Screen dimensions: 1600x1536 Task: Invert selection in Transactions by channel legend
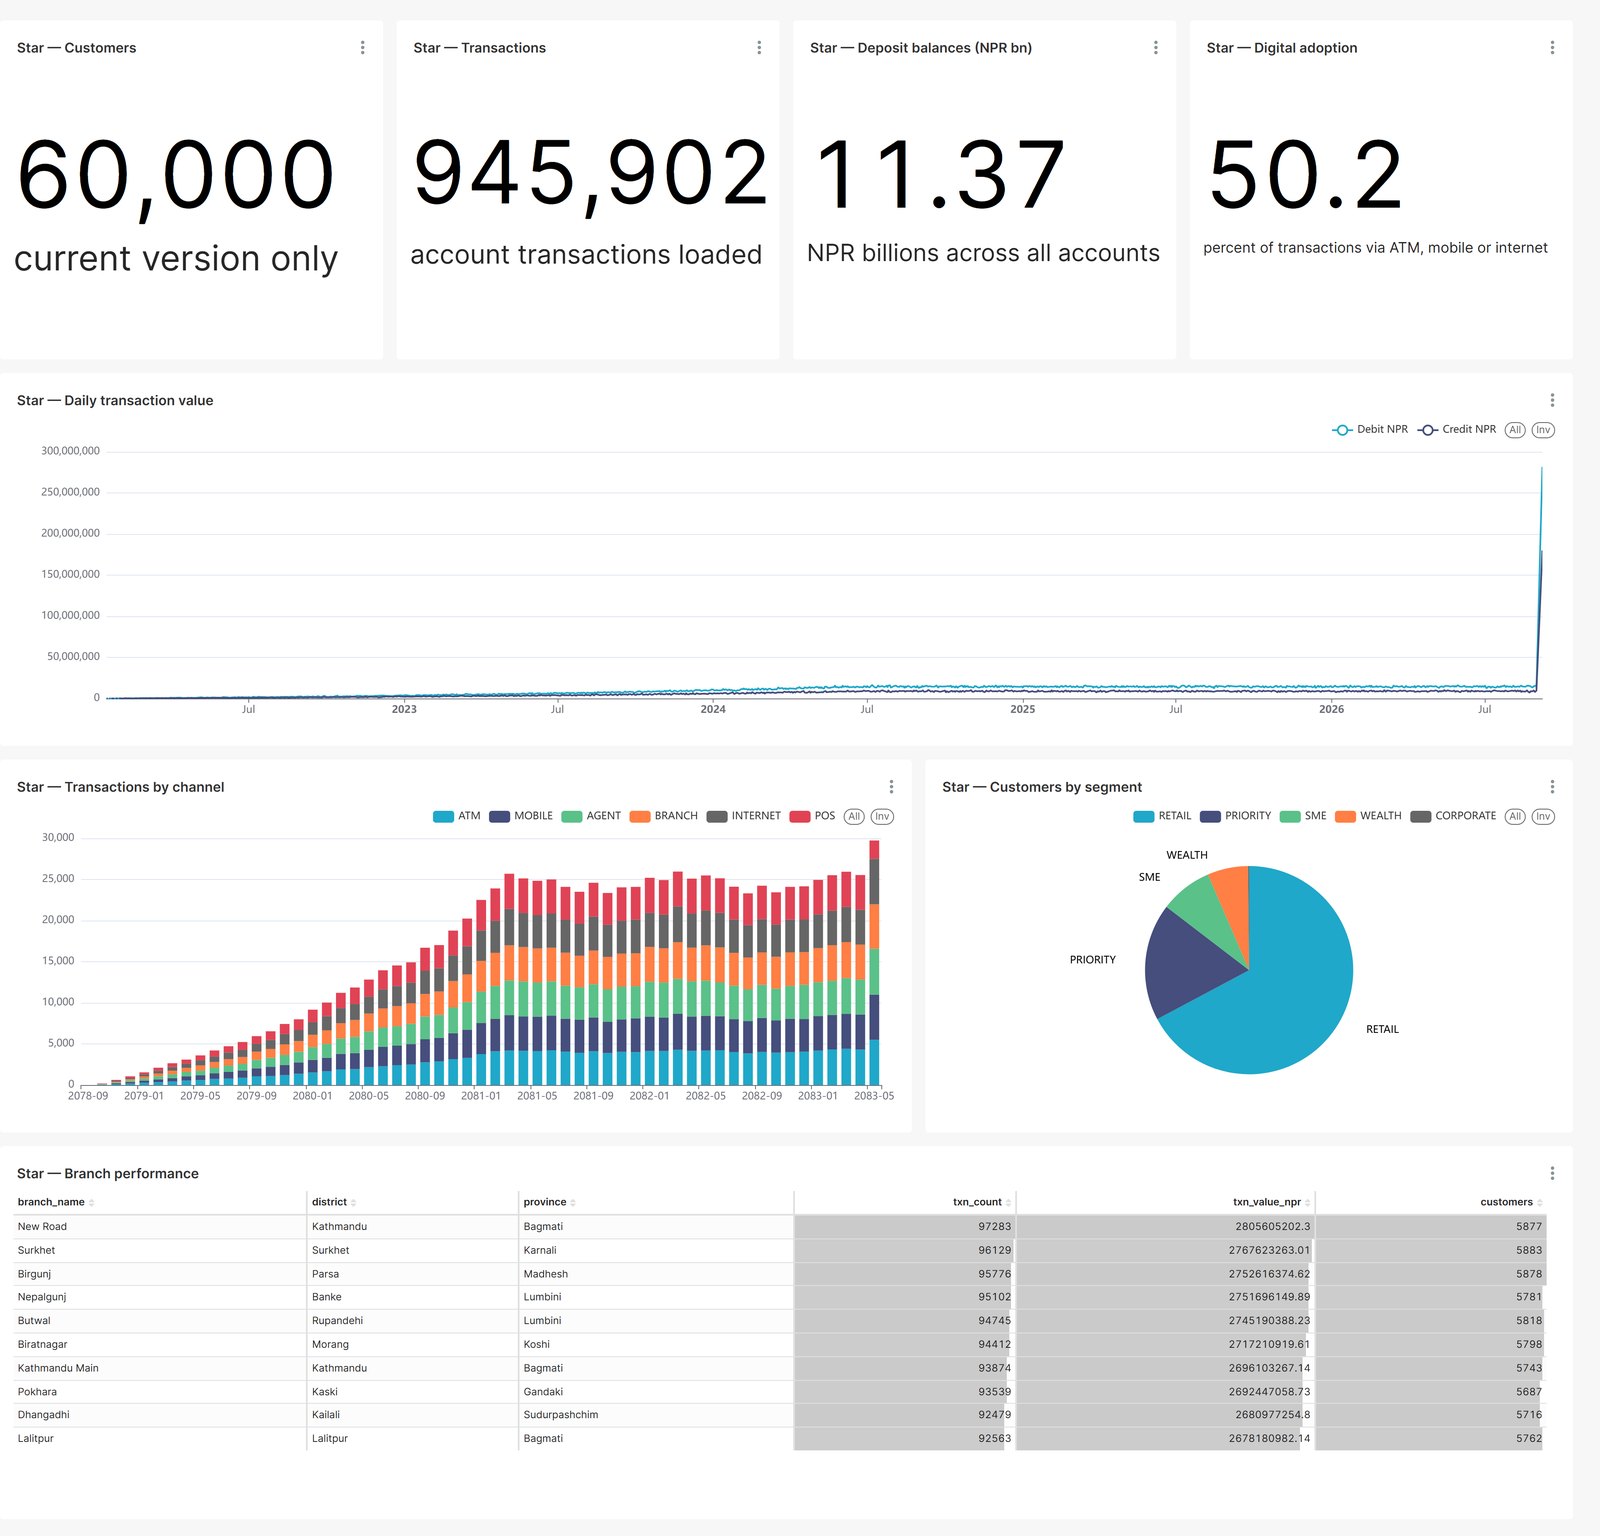pos(882,816)
